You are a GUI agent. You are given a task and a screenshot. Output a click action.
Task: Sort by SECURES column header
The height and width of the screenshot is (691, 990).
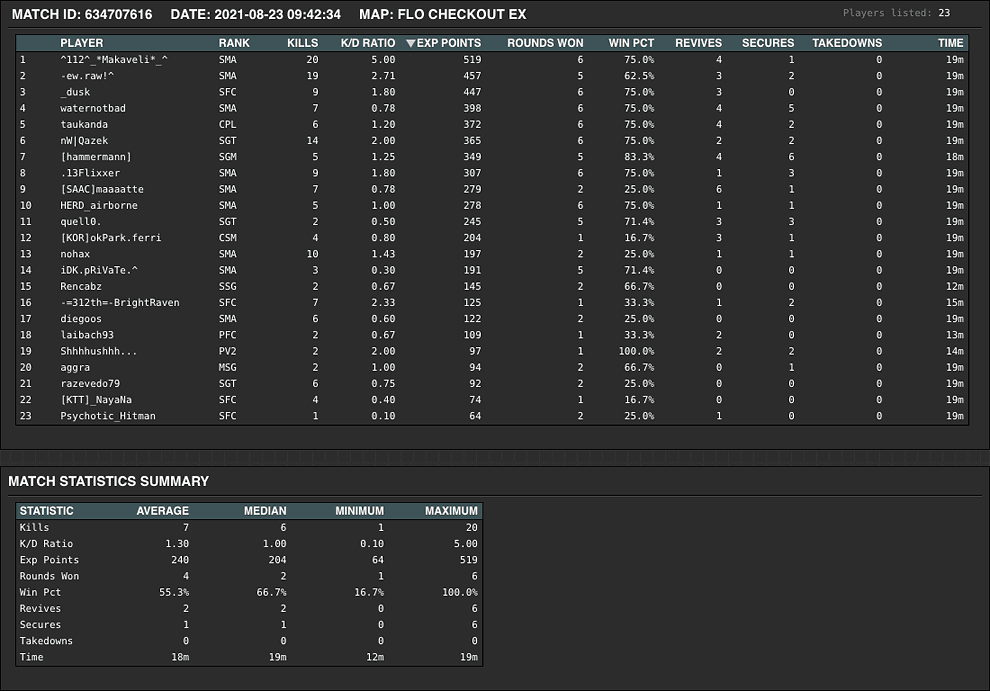(x=768, y=43)
